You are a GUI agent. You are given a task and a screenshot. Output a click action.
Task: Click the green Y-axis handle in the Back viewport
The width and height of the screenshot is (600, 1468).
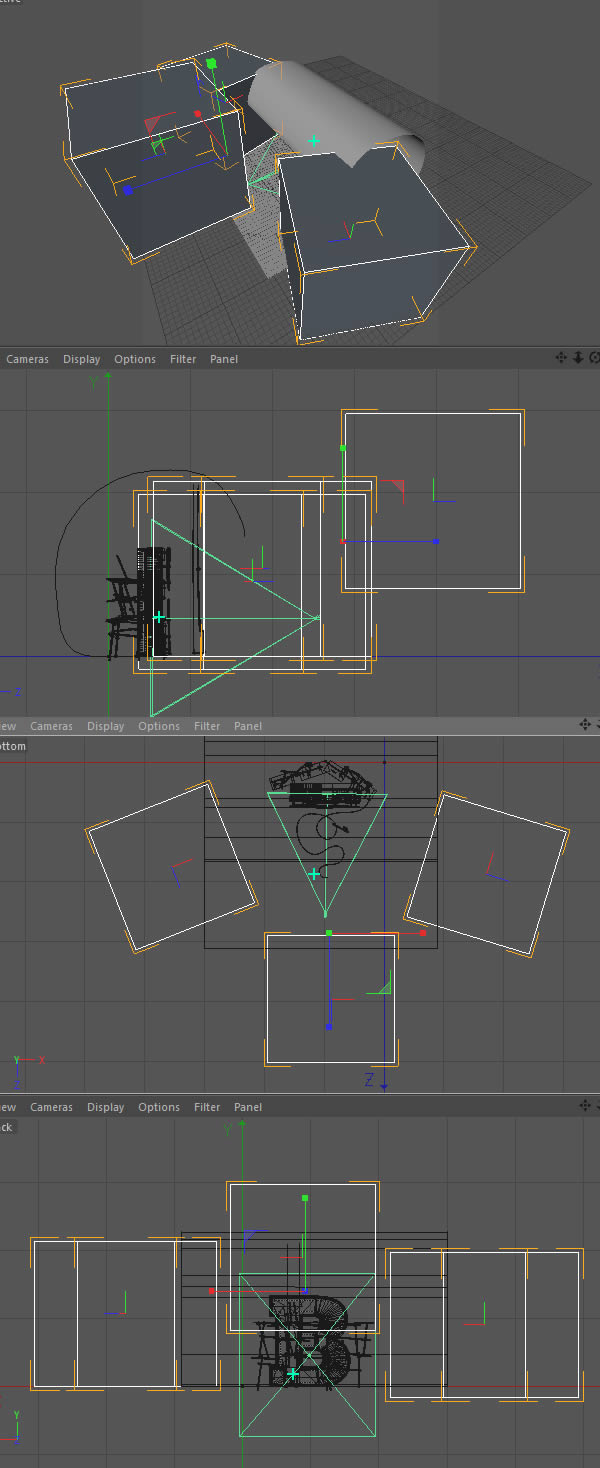pyautogui.click(x=305, y=1198)
